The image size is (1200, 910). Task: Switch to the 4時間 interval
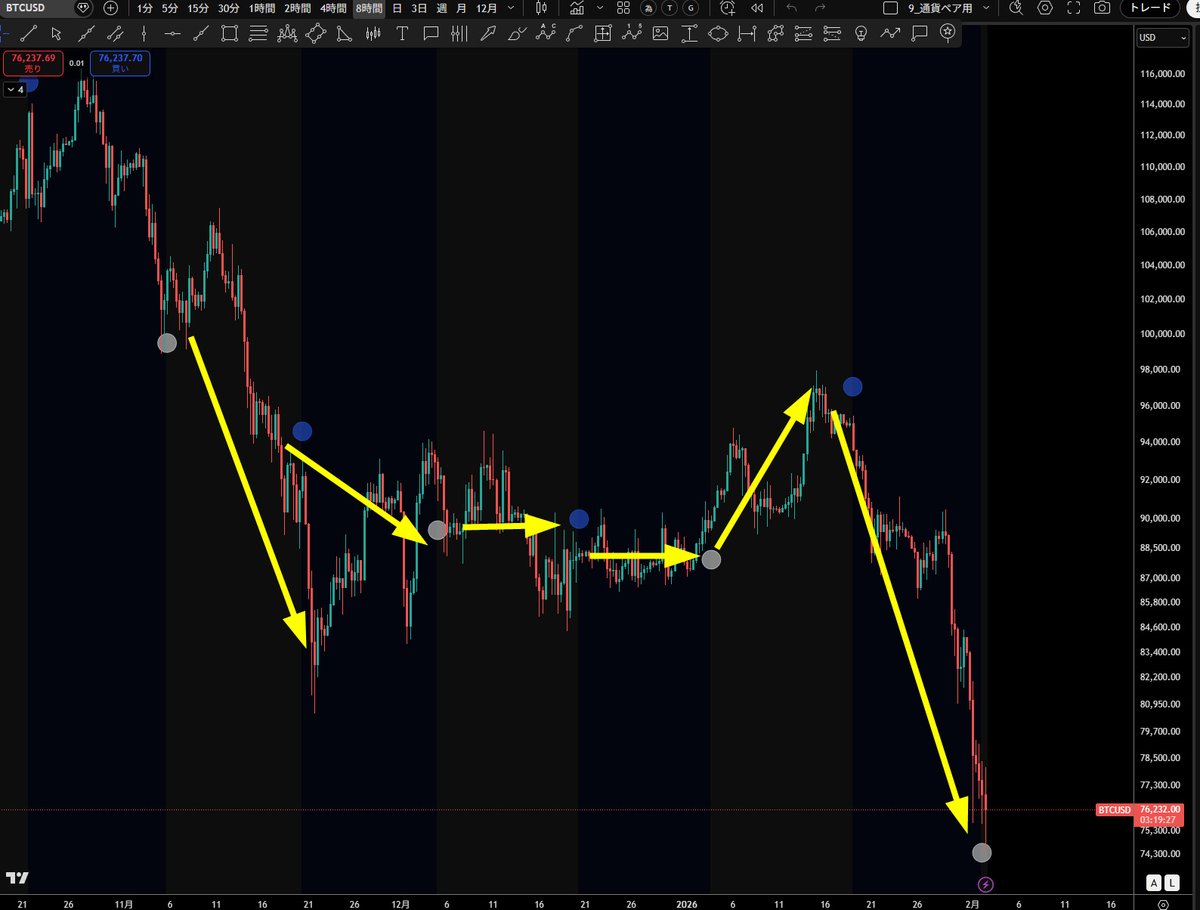point(333,8)
